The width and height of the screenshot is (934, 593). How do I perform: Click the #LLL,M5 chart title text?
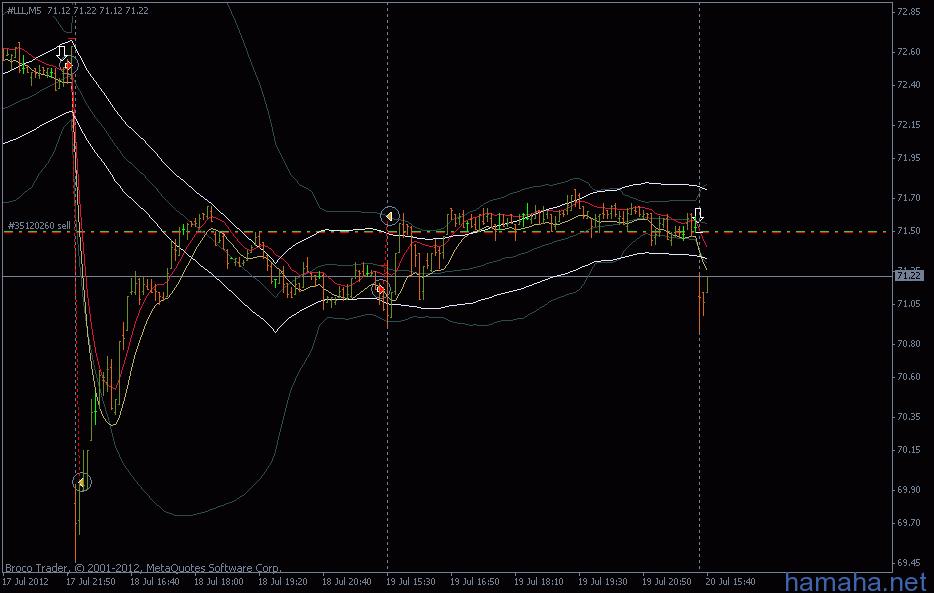point(24,10)
